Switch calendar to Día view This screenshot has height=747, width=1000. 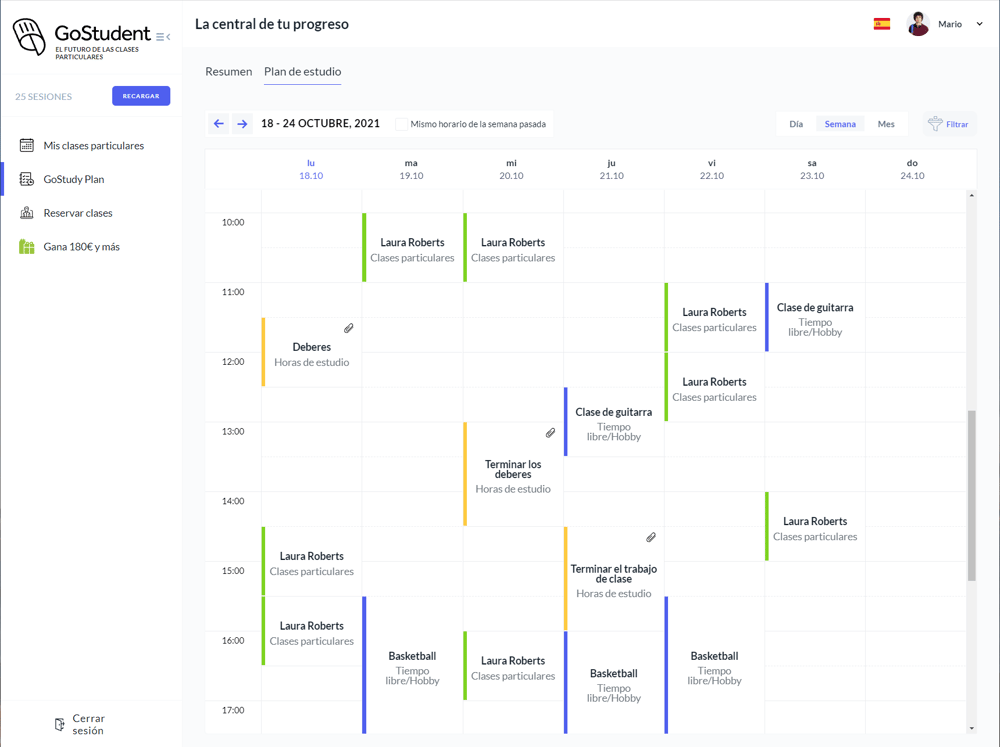[x=796, y=124]
